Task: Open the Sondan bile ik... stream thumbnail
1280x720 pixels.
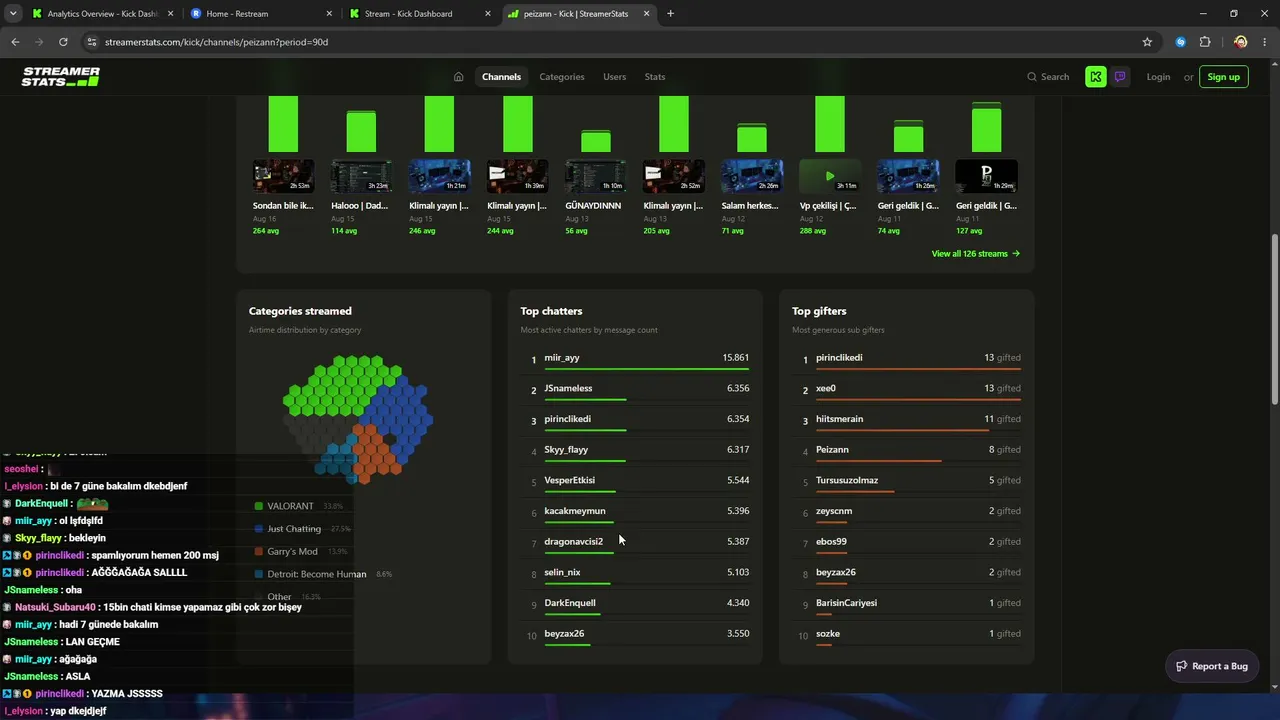Action: coord(283,176)
